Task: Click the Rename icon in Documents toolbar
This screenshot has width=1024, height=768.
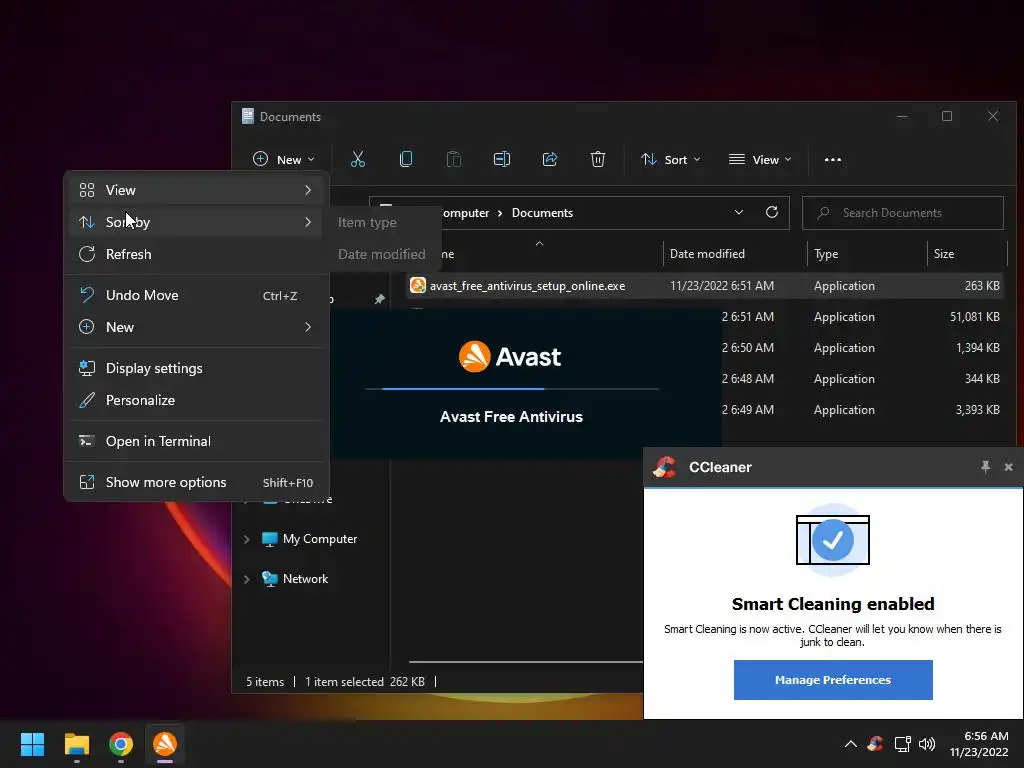Action: tap(502, 159)
